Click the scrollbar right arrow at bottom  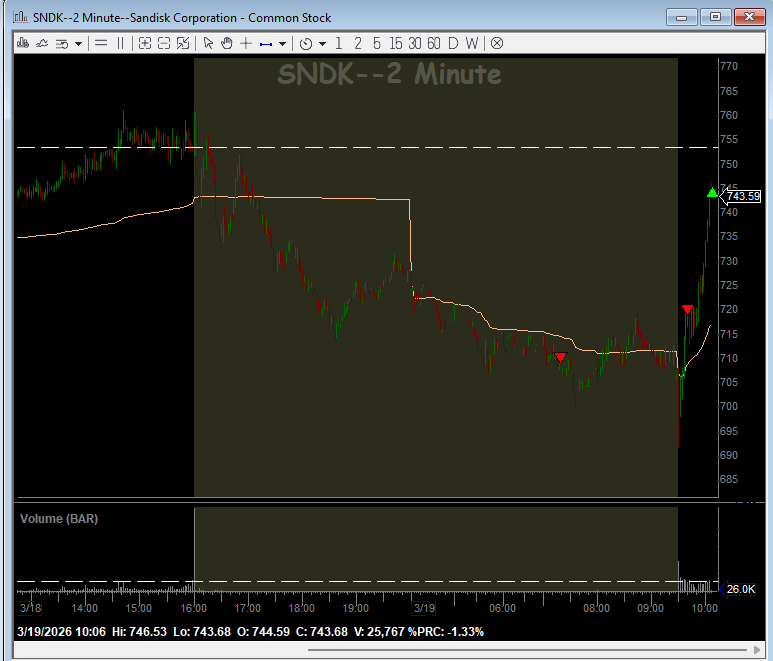[757, 650]
